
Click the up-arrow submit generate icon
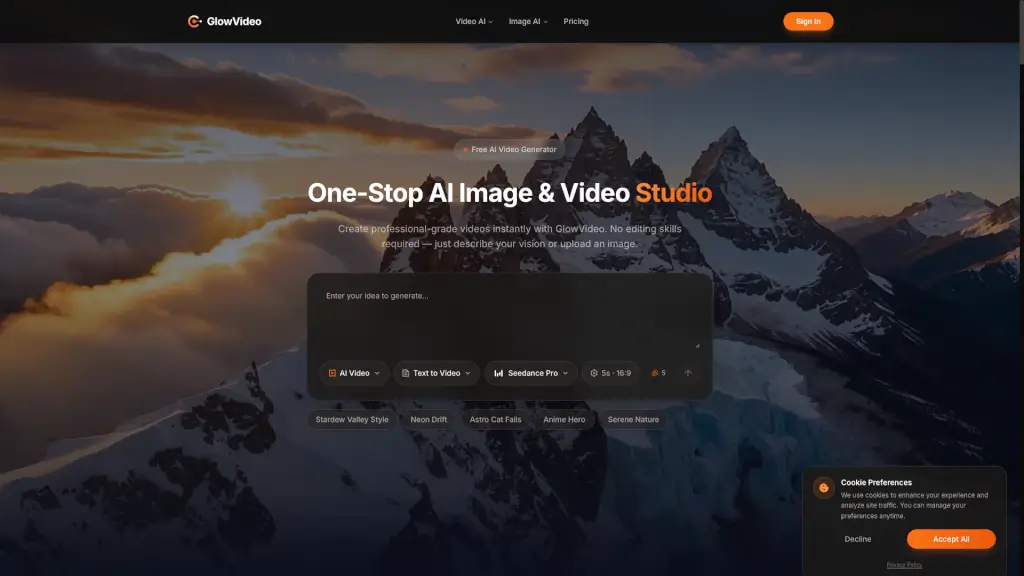point(688,373)
